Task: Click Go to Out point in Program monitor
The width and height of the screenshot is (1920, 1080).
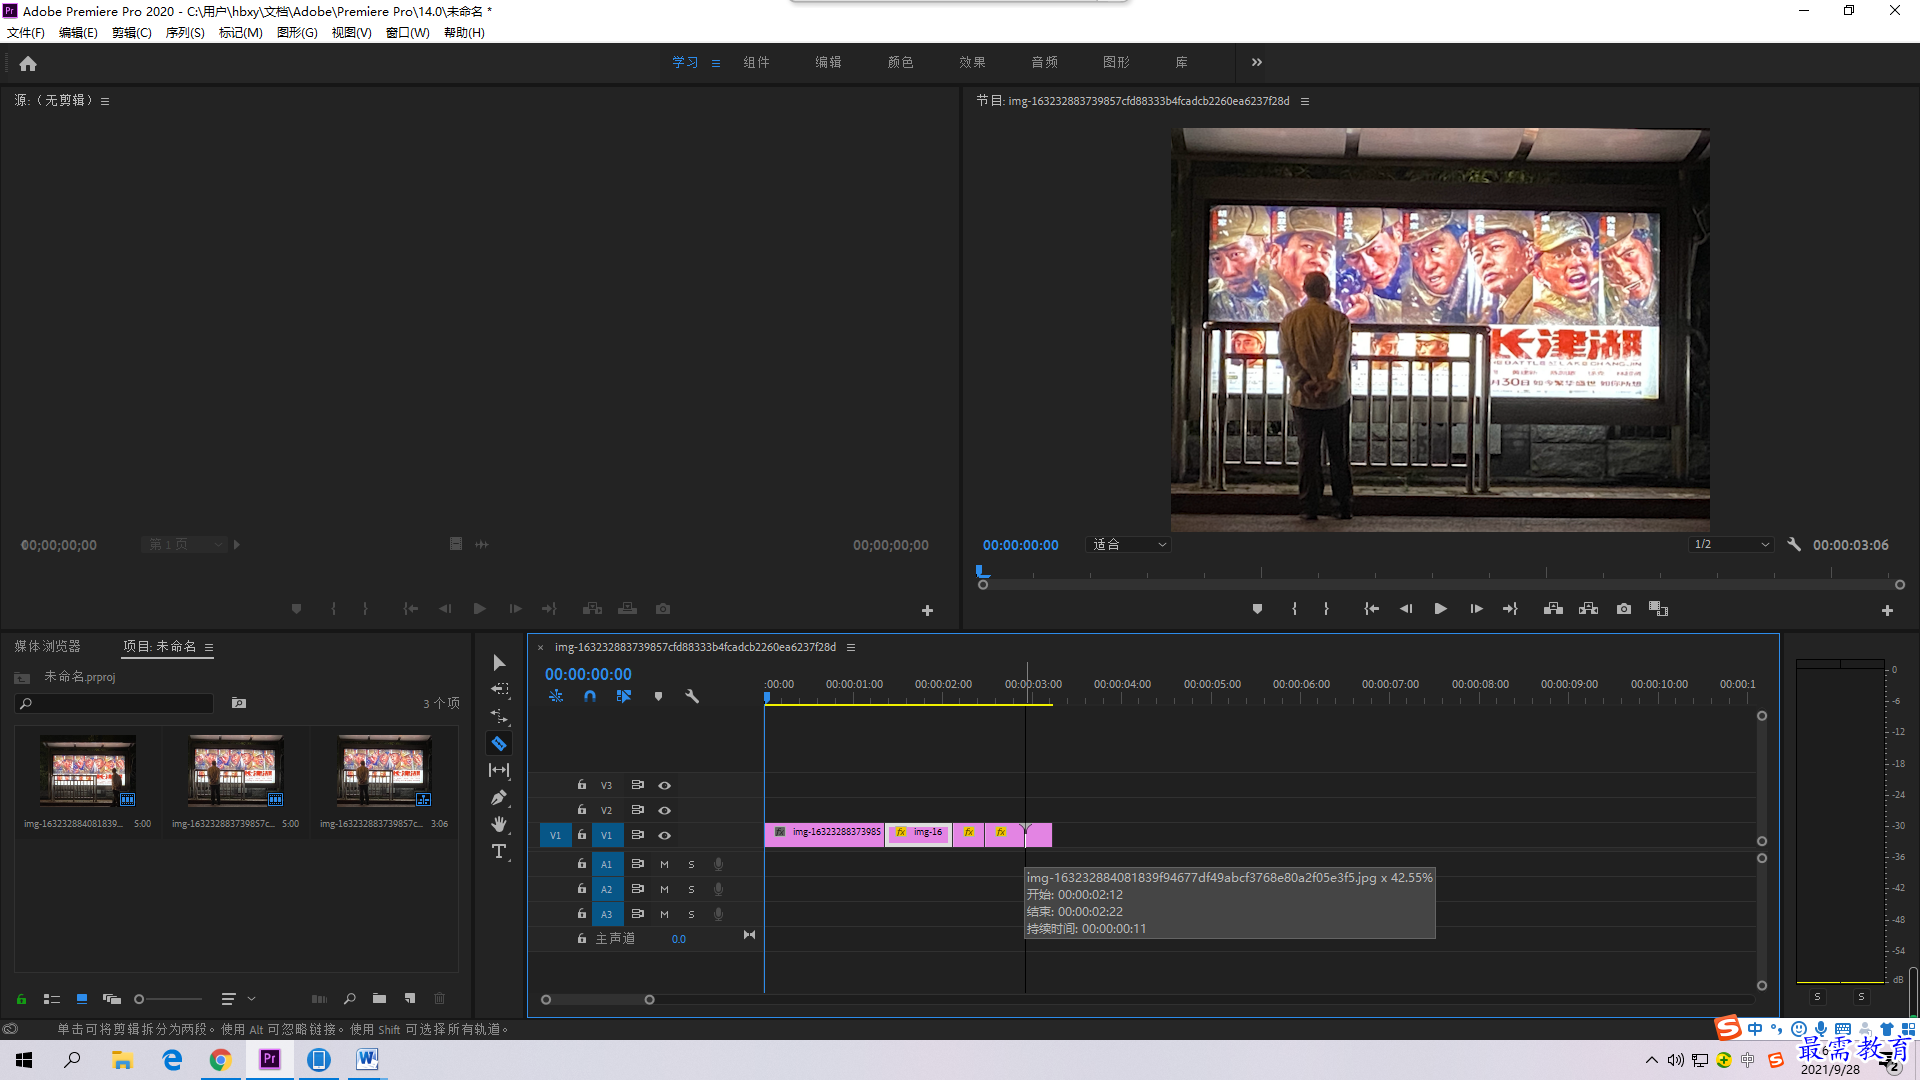Action: click(1510, 609)
